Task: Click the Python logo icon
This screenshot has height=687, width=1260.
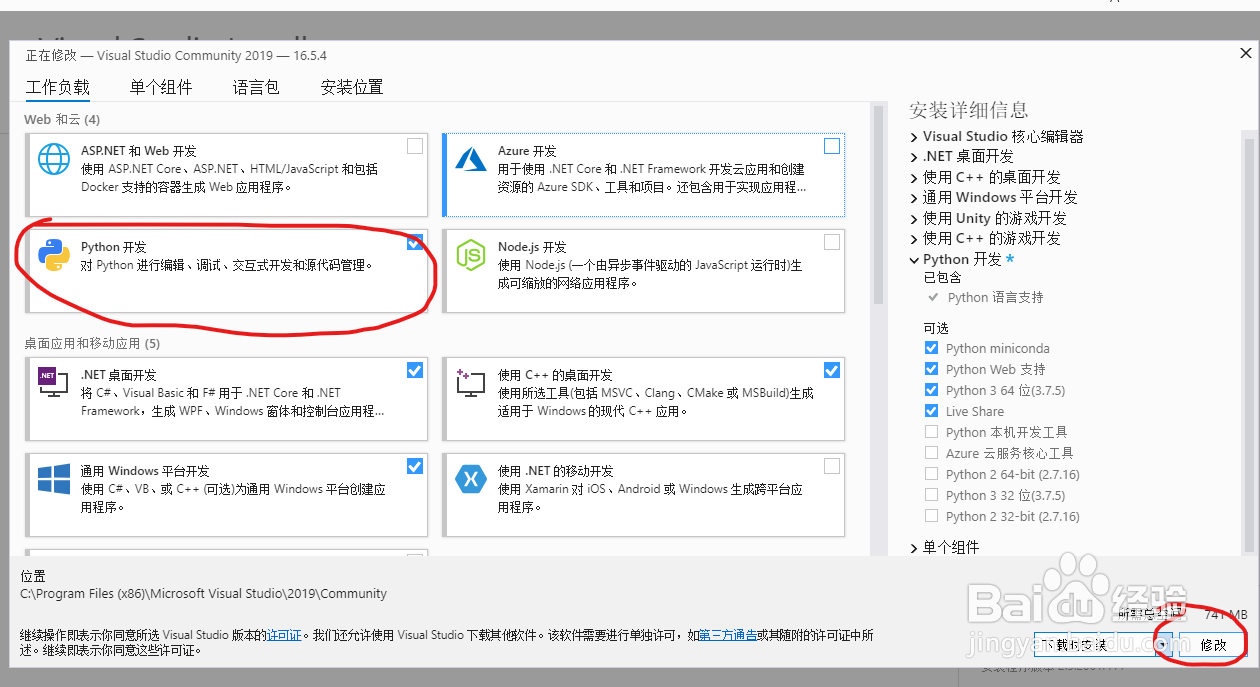Action: coord(53,255)
